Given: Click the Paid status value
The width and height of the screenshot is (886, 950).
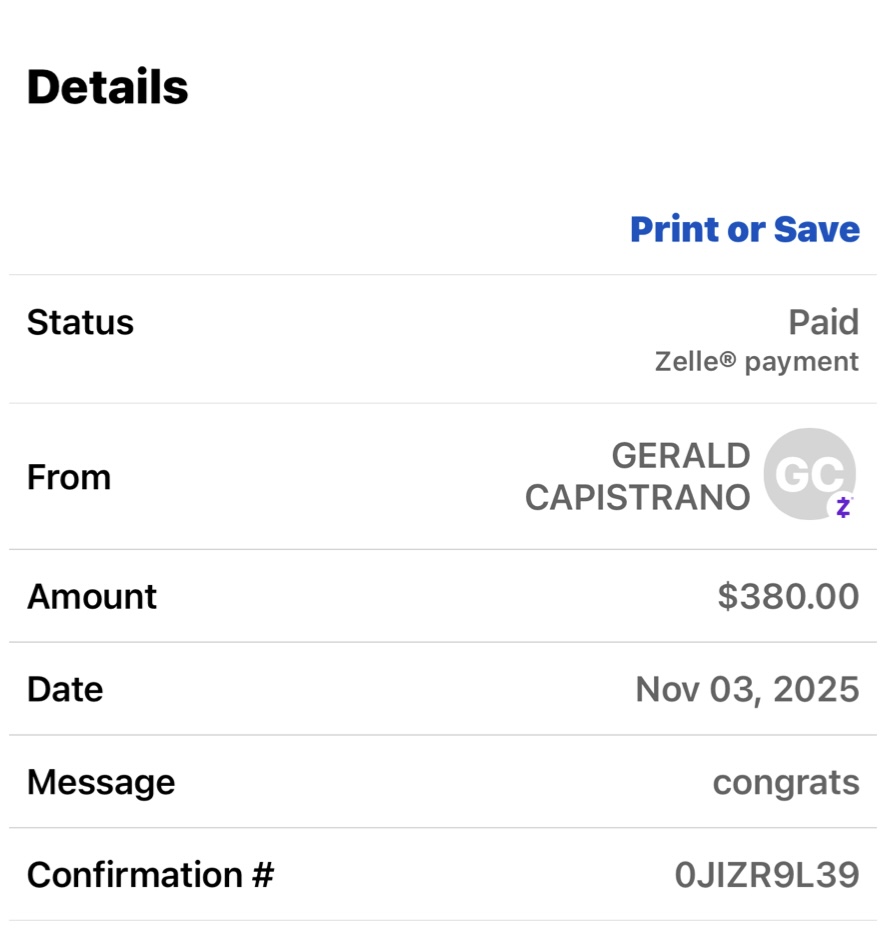Looking at the screenshot, I should (823, 323).
